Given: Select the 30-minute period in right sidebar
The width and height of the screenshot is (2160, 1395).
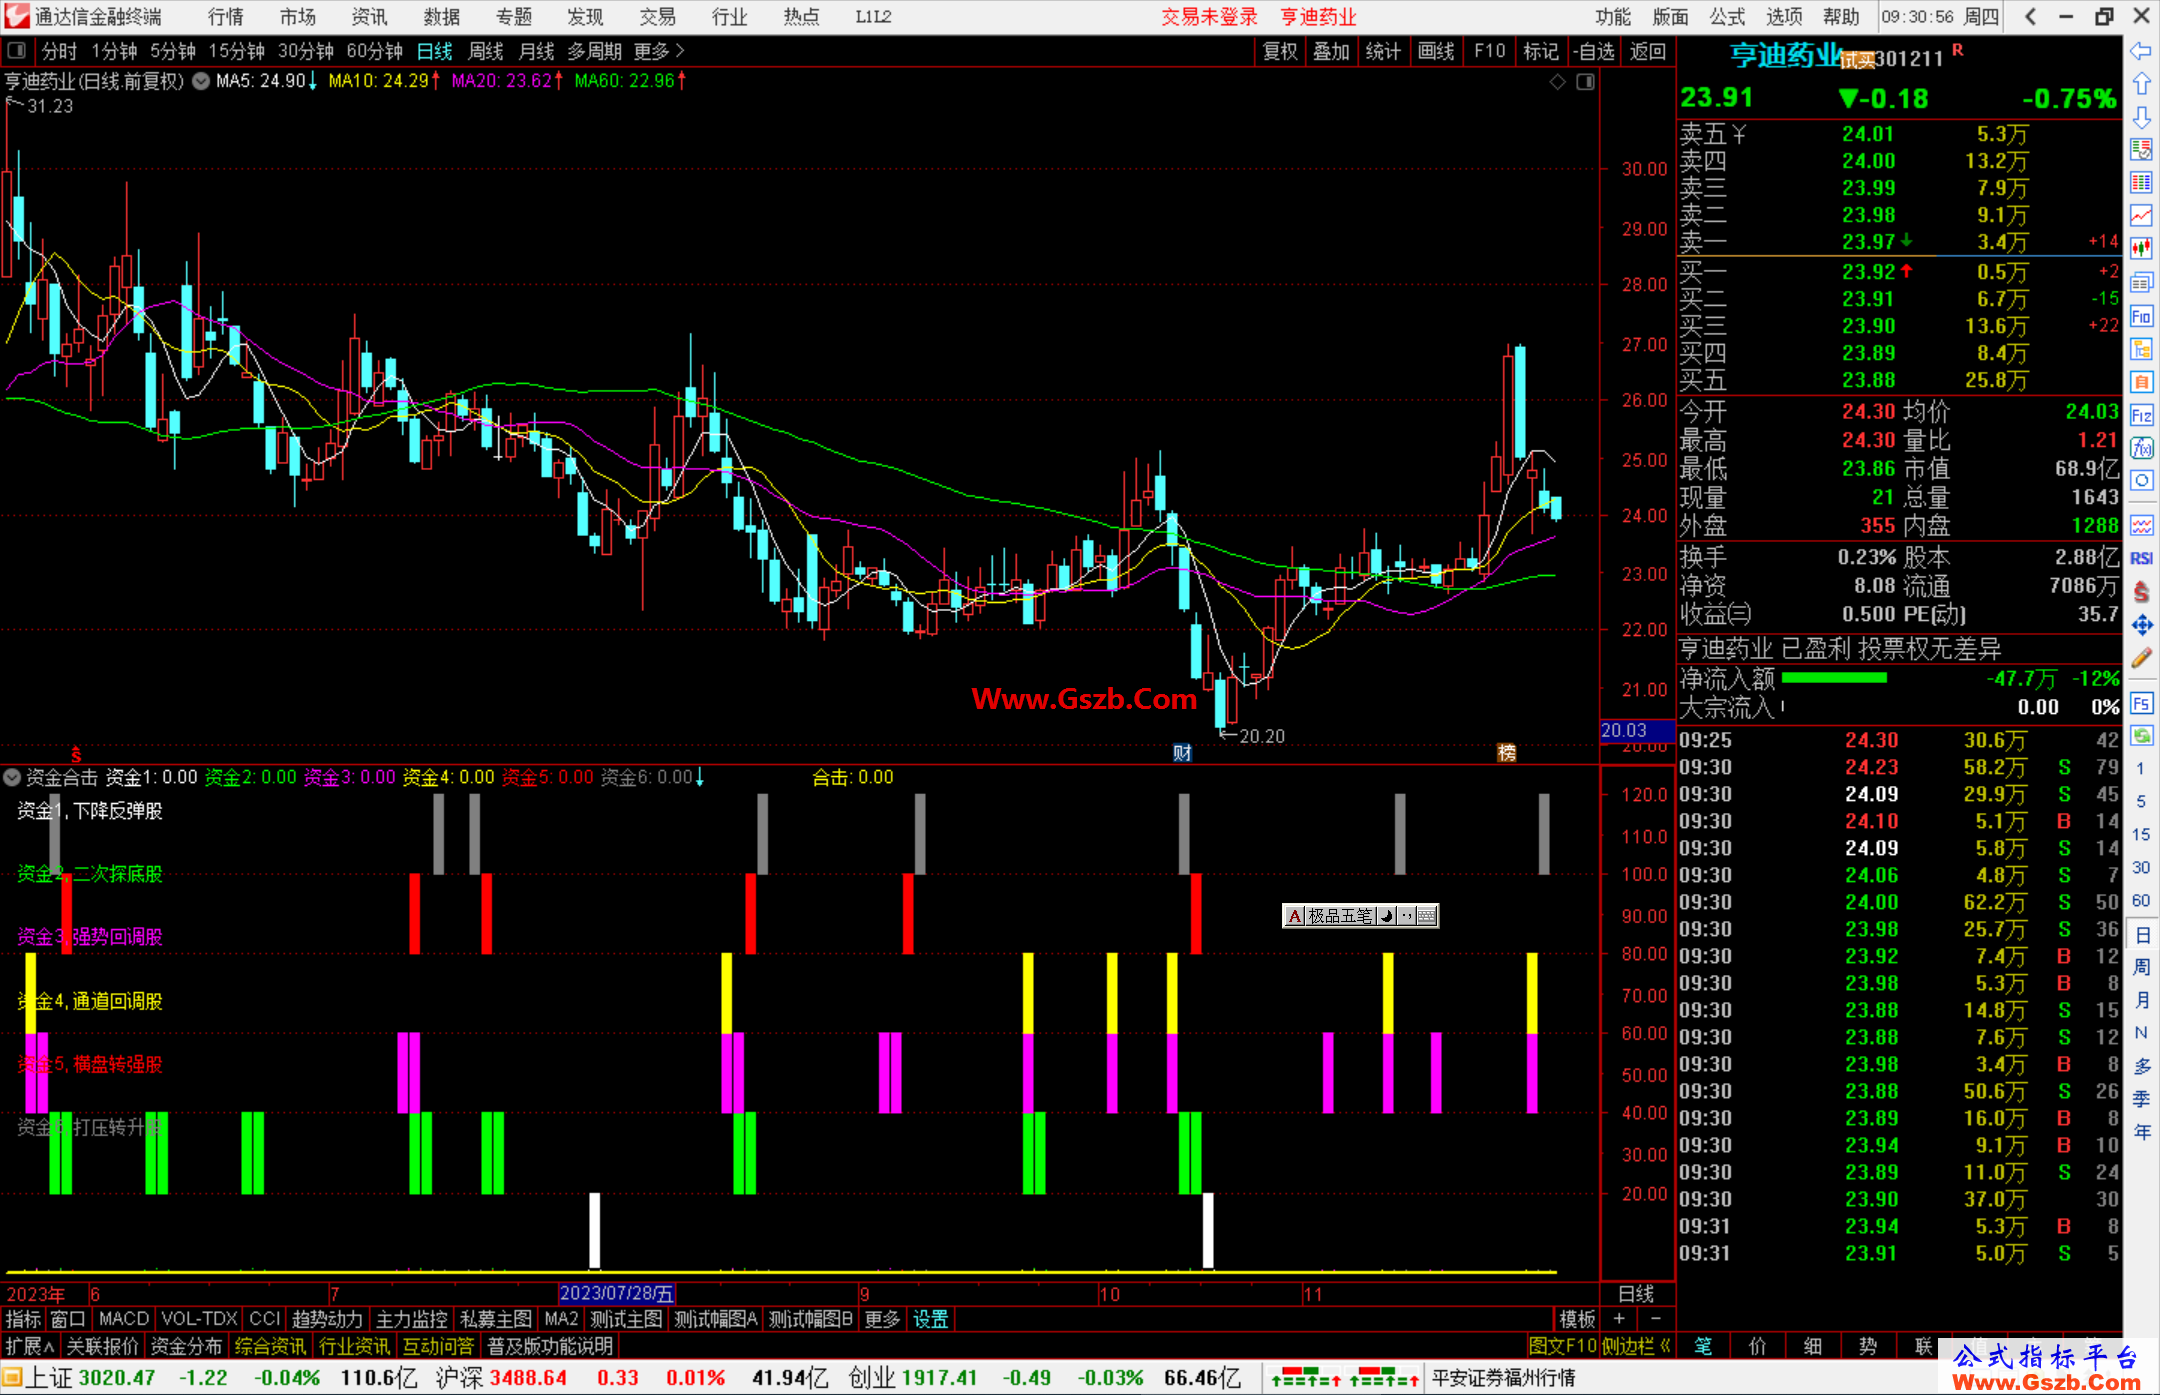Looking at the screenshot, I should click(x=2141, y=867).
